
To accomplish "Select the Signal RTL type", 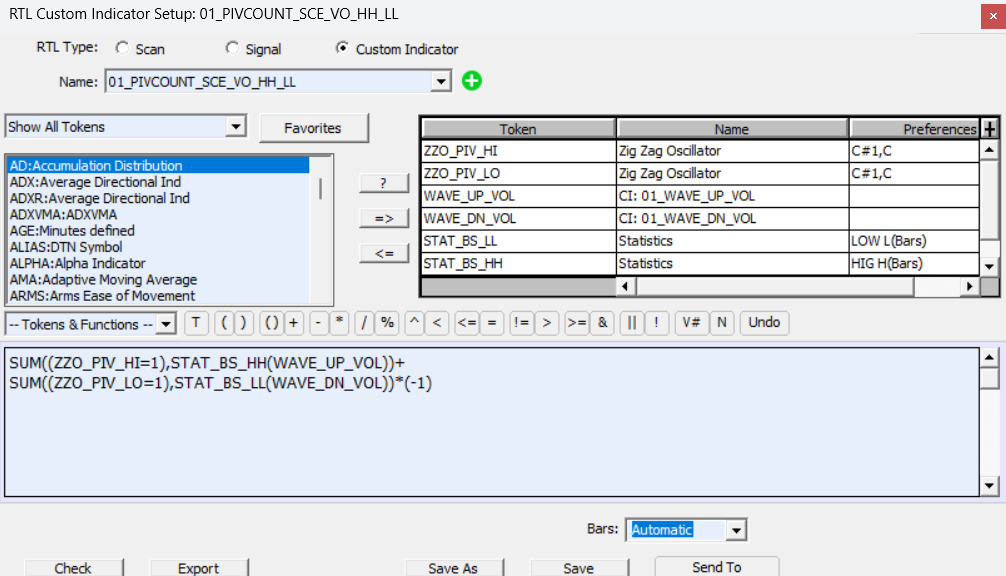I will click(x=232, y=48).
